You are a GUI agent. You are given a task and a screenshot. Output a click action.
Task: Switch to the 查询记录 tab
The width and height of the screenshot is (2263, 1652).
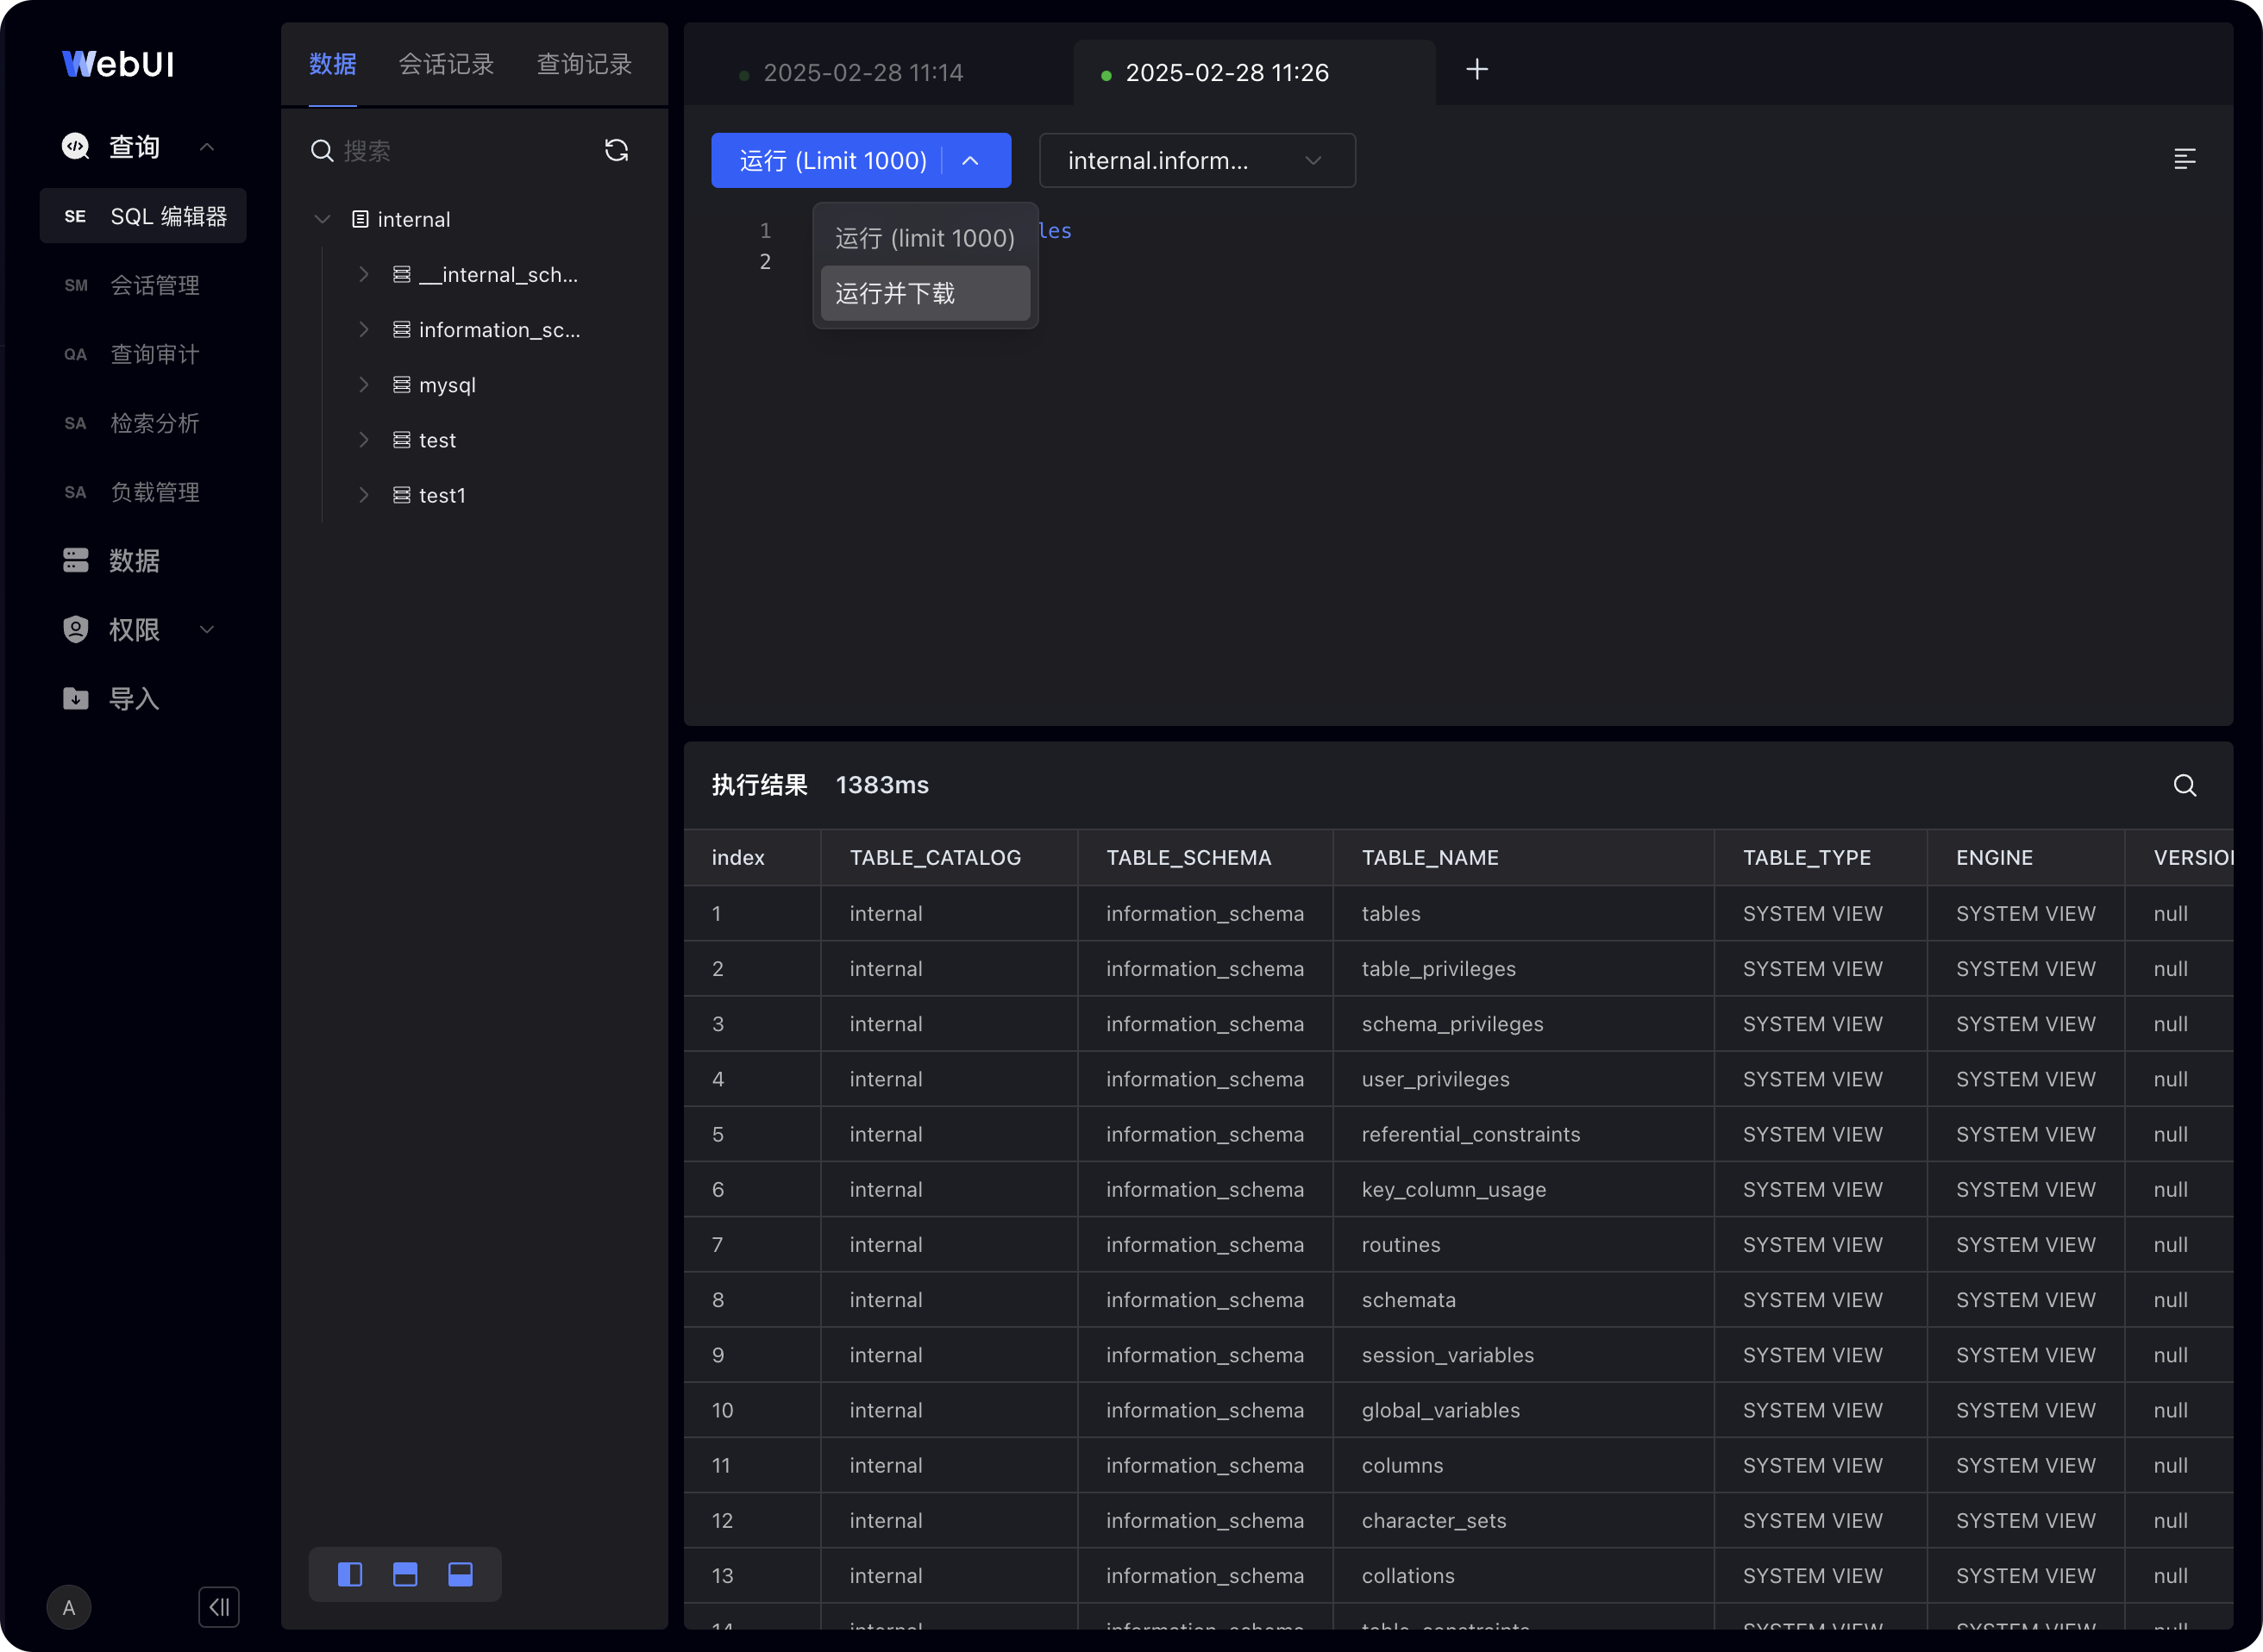585,64
